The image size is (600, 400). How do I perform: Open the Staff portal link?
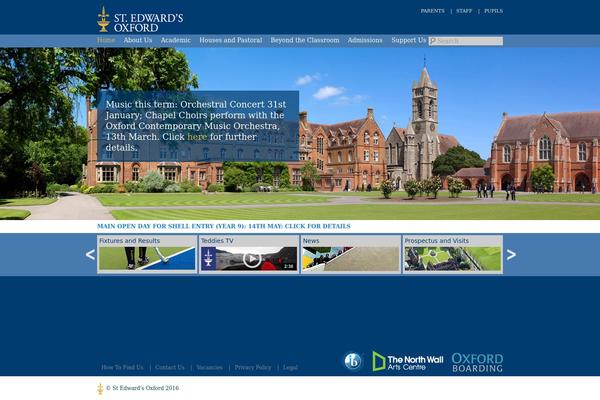click(464, 11)
